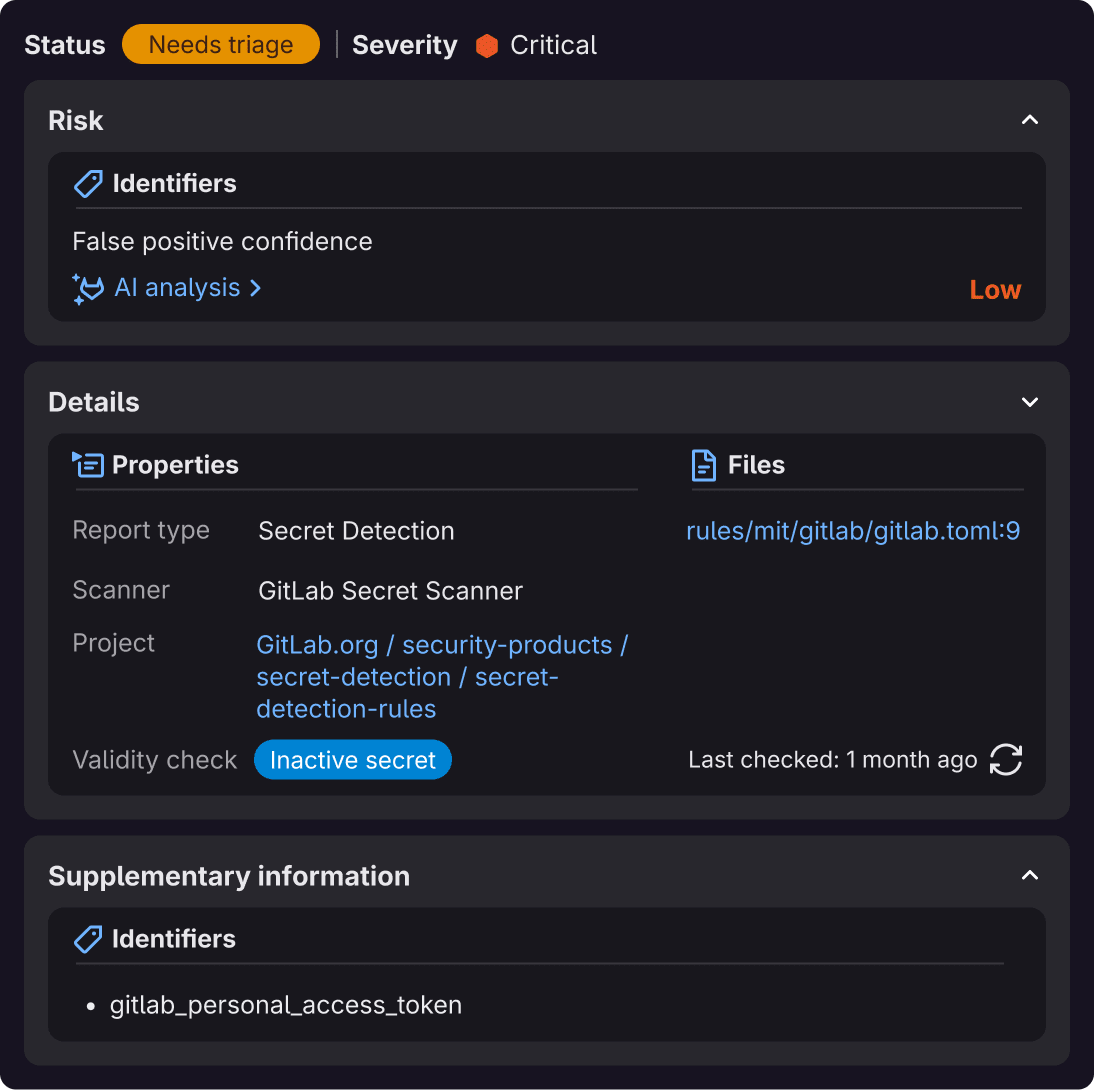Viewport: 1094px width, 1090px height.
Task: Click the Critical severity label
Action: pyautogui.click(x=553, y=45)
